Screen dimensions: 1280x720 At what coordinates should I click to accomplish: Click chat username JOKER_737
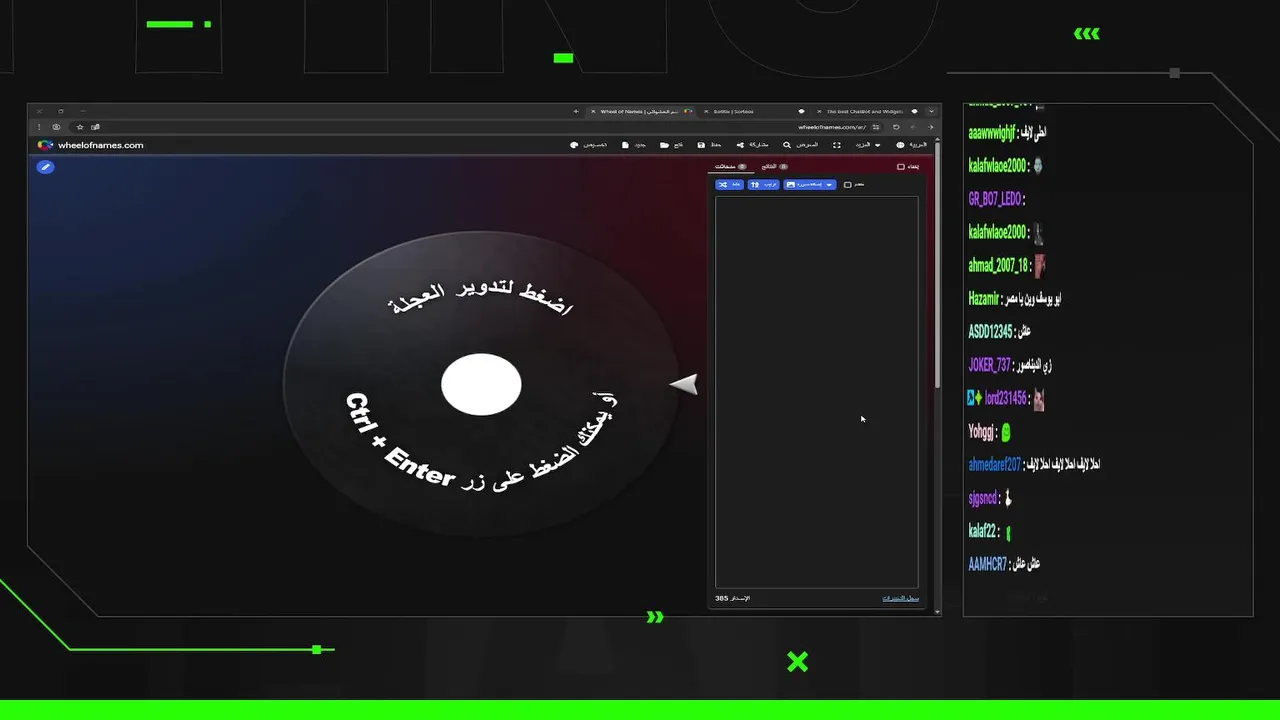pyautogui.click(x=990, y=365)
